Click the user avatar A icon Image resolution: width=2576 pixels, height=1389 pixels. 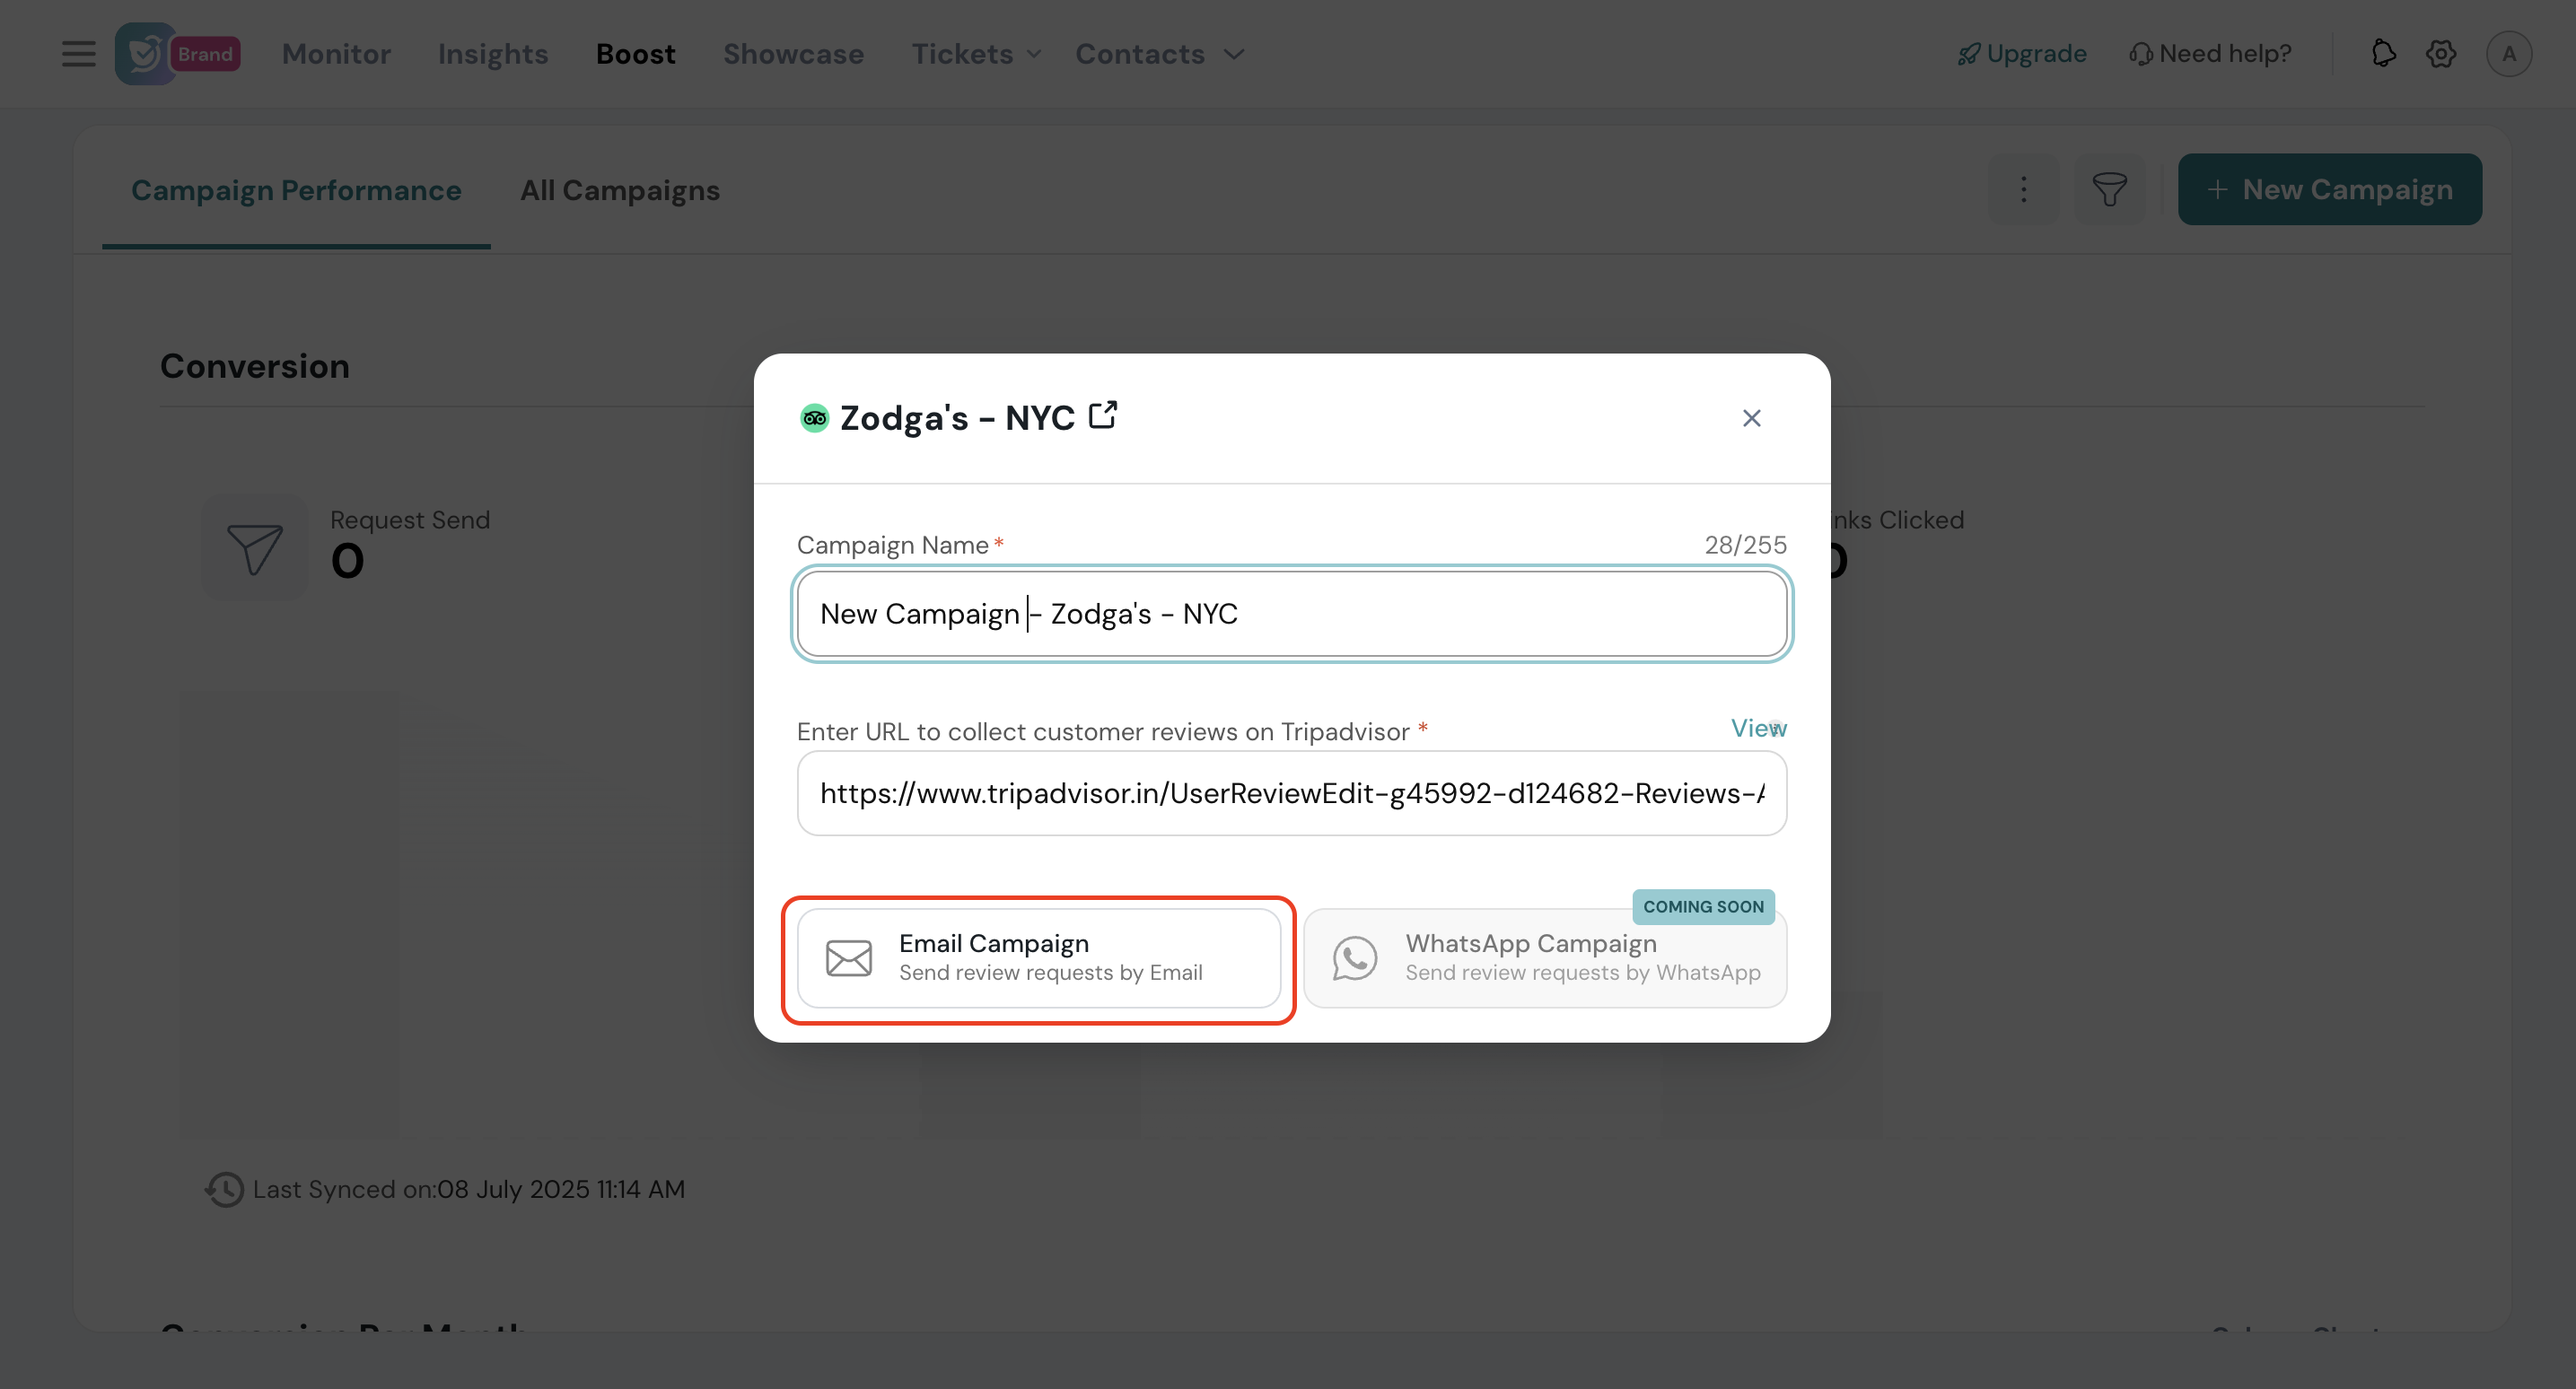click(x=2508, y=54)
